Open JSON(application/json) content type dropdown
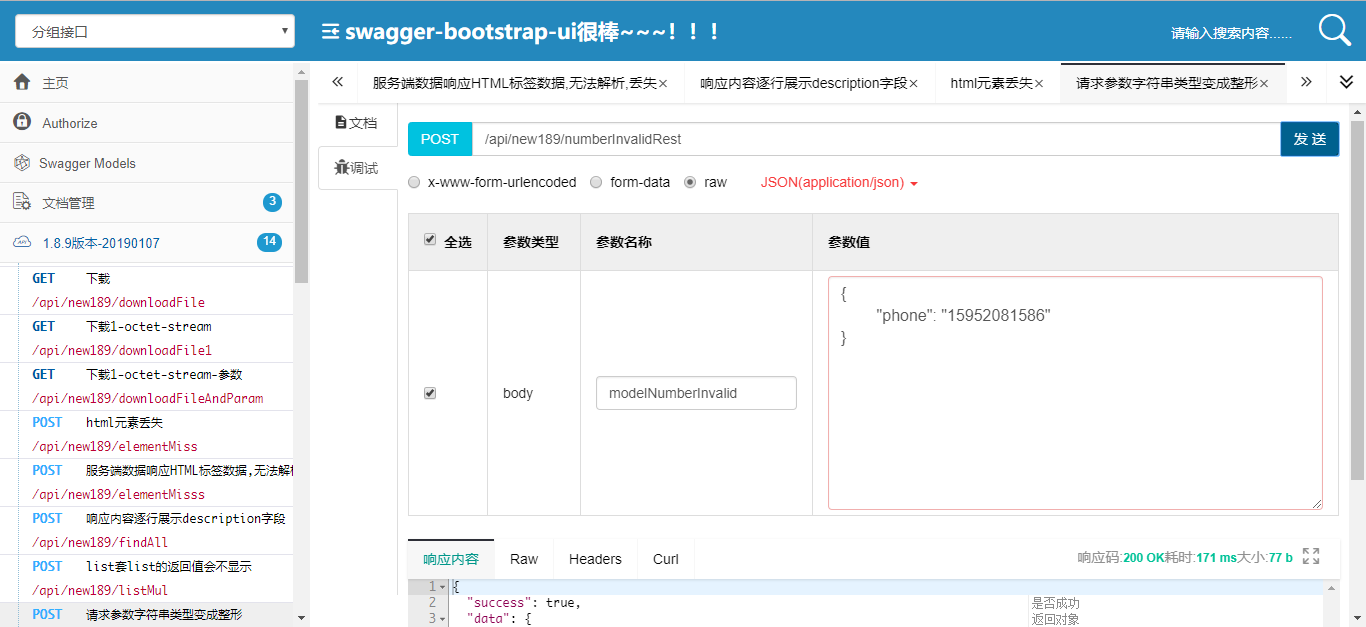This screenshot has width=1366, height=627. pyautogui.click(x=839, y=182)
